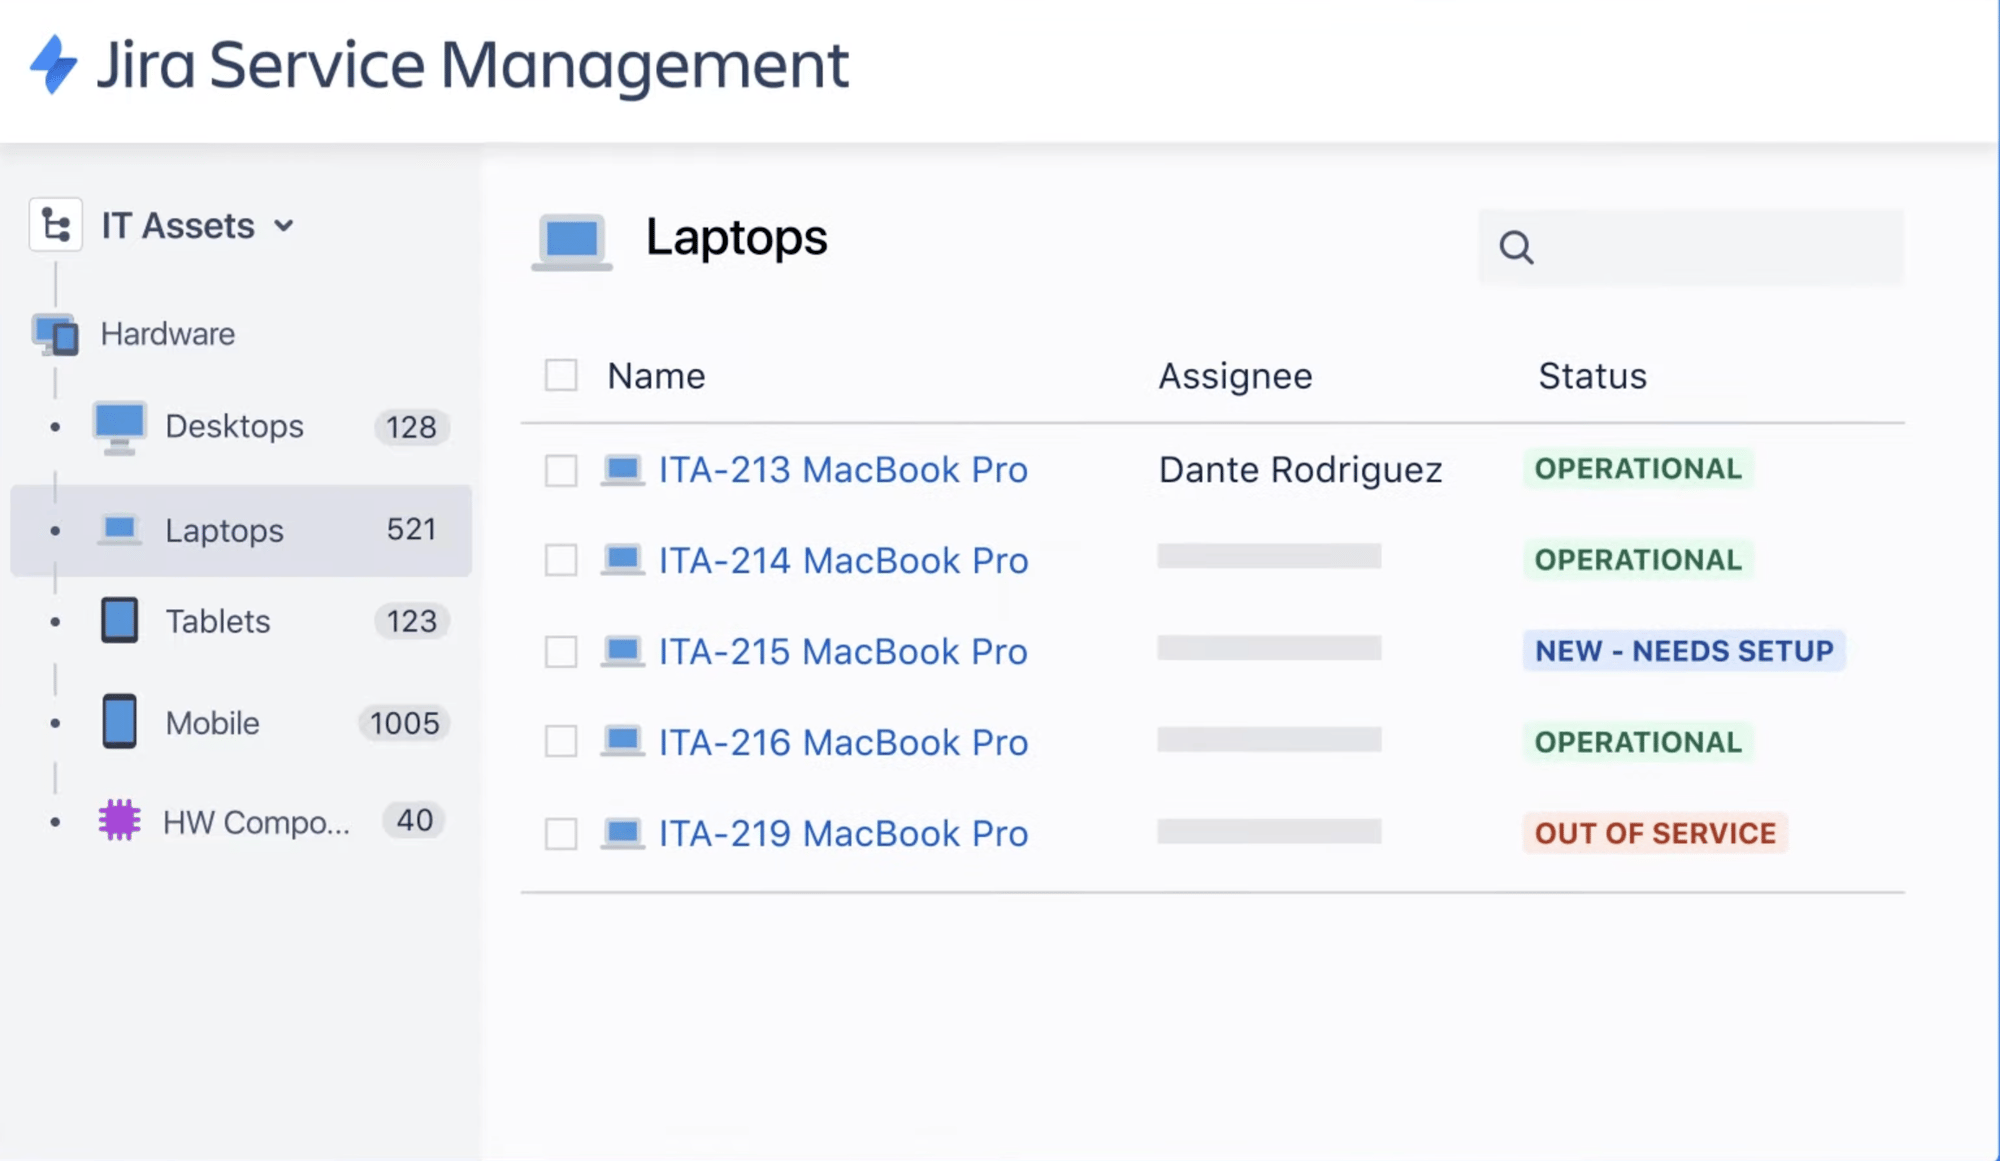Click the Hardware devices icon
Screen dimensions: 2000x1161
(55, 334)
